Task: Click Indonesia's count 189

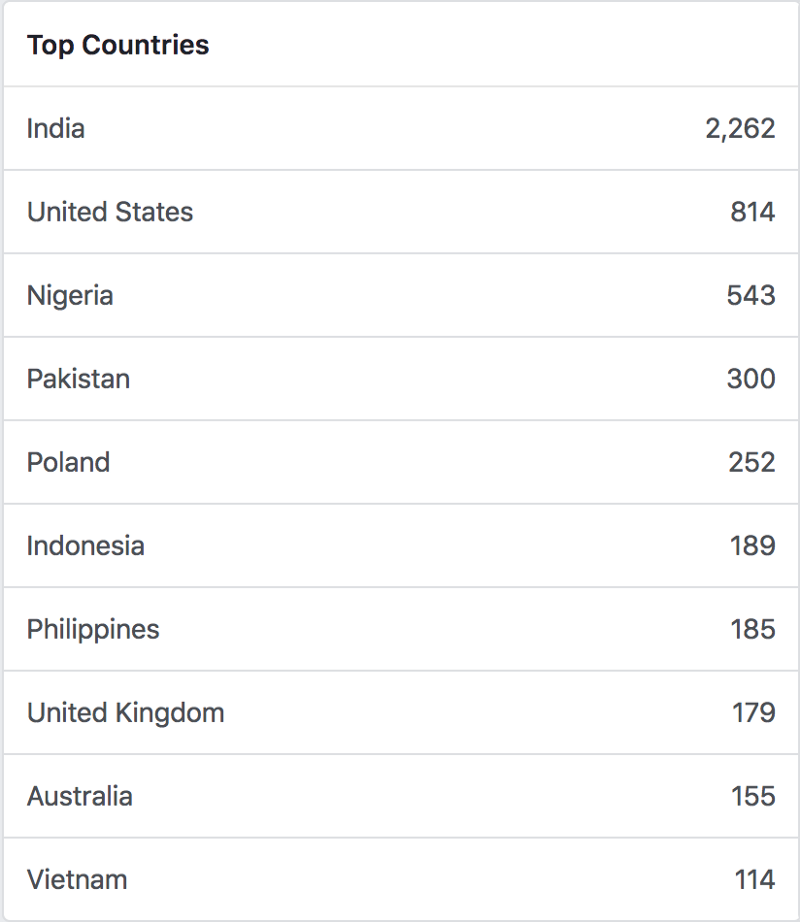Action: 752,546
